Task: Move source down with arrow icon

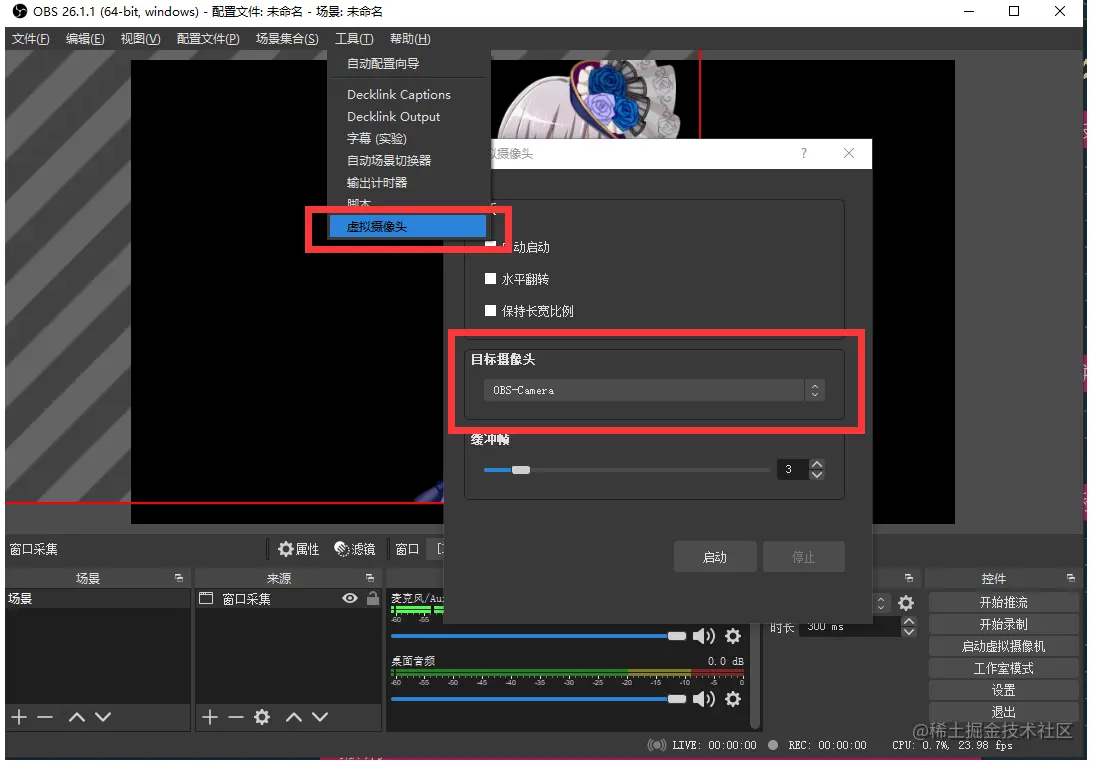Action: point(320,717)
